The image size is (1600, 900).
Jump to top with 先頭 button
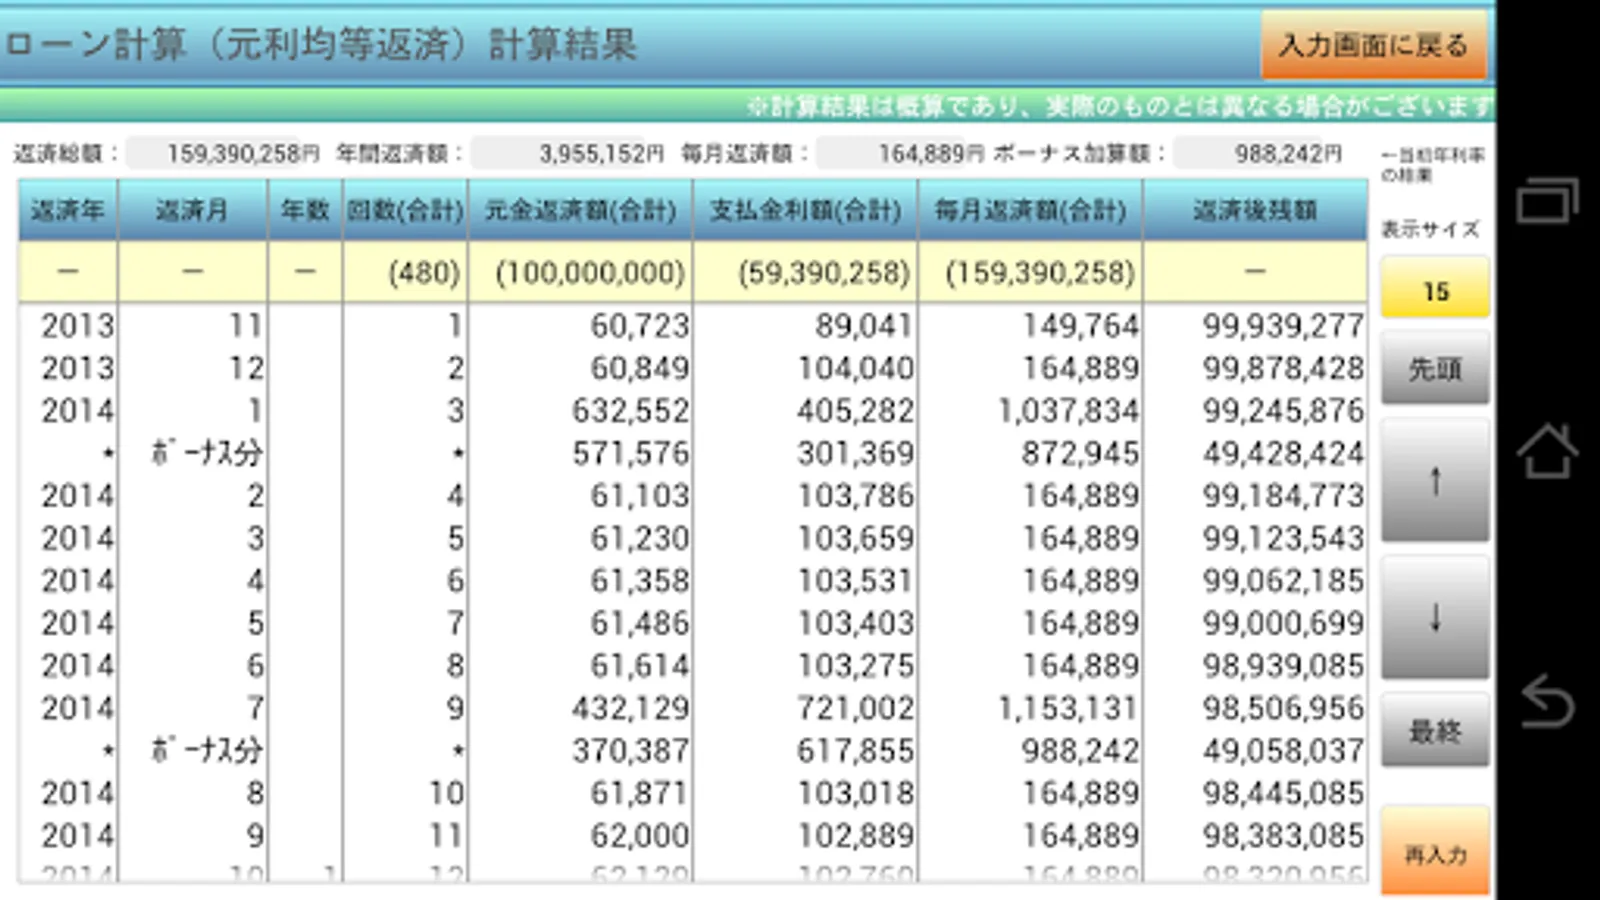tap(1435, 369)
